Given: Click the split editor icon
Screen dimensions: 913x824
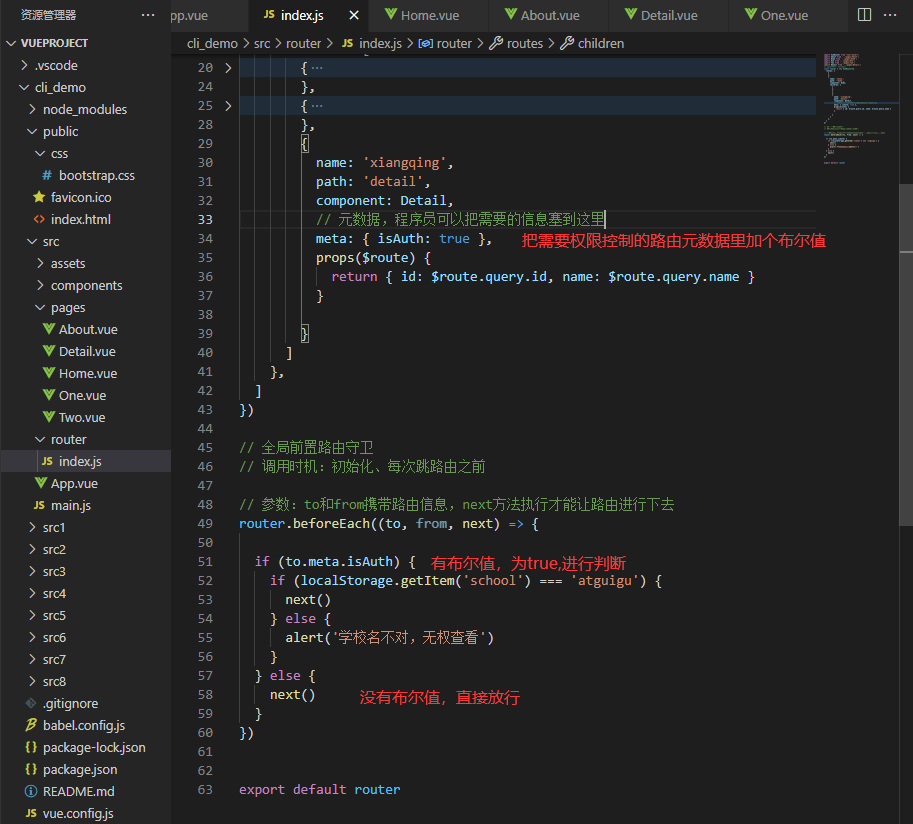Looking at the screenshot, I should 865,15.
